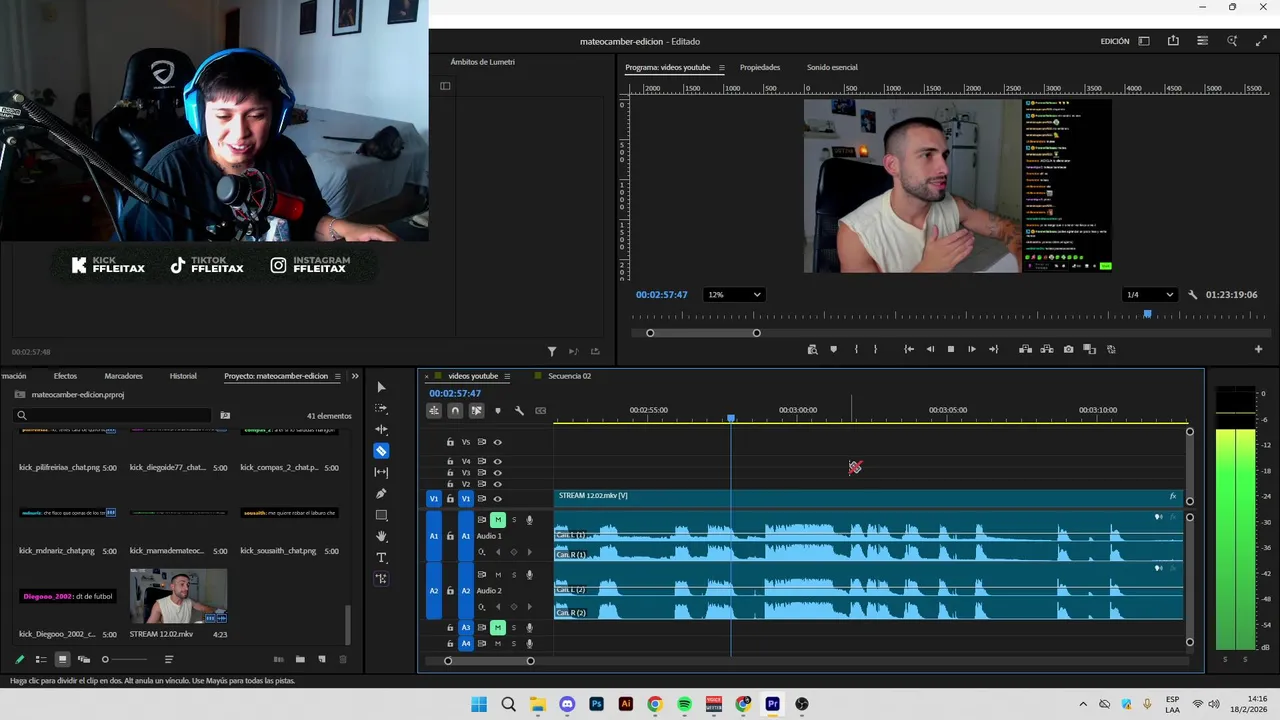Open the Efectos tab
Viewport: 1280px width, 720px height.
(65, 376)
